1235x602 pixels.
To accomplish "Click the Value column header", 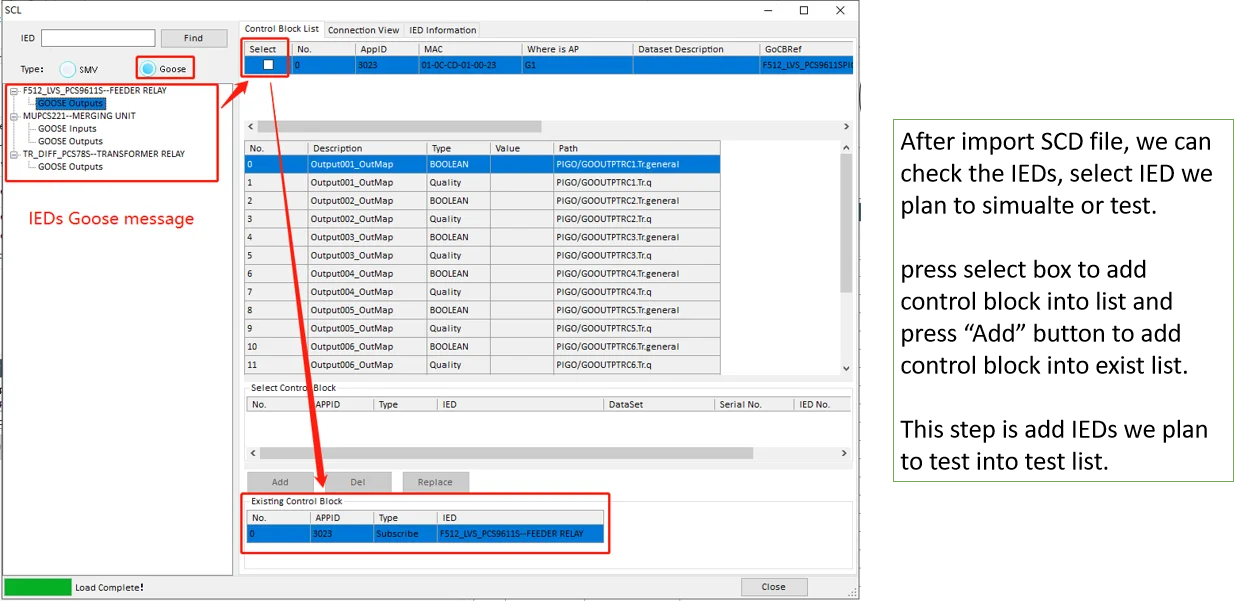I will pos(522,148).
